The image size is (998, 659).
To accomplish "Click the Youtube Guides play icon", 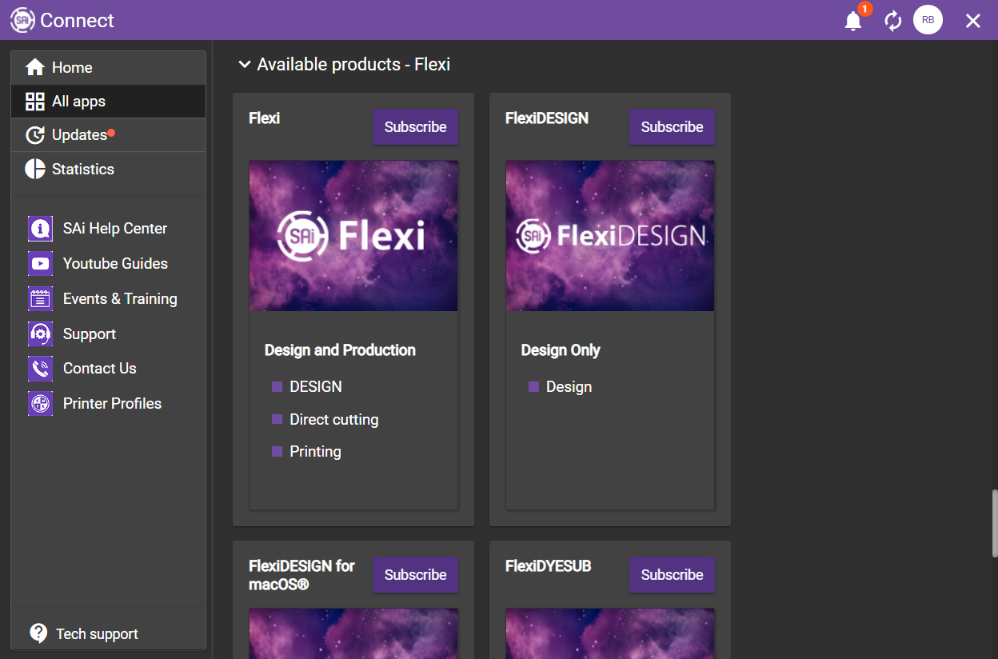I will 39,263.
